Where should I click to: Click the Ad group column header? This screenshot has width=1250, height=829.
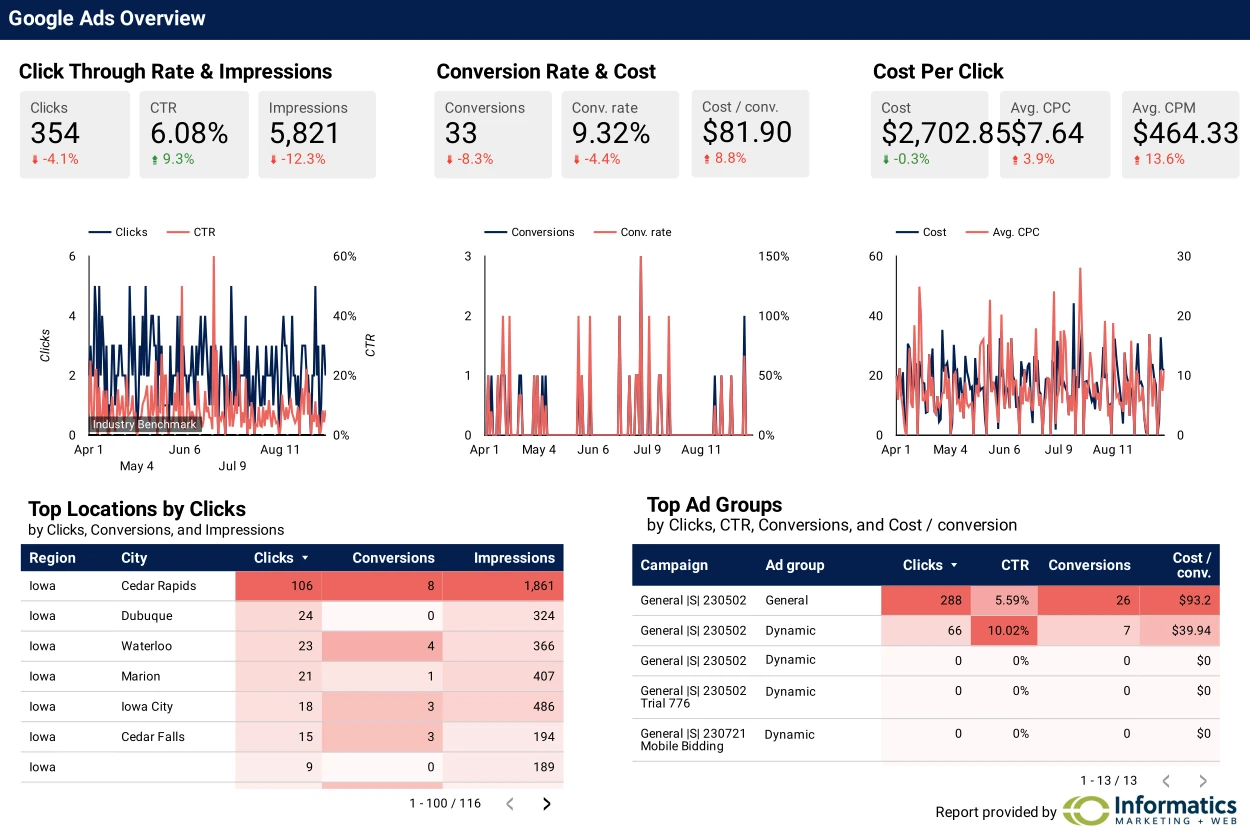click(x=795, y=565)
